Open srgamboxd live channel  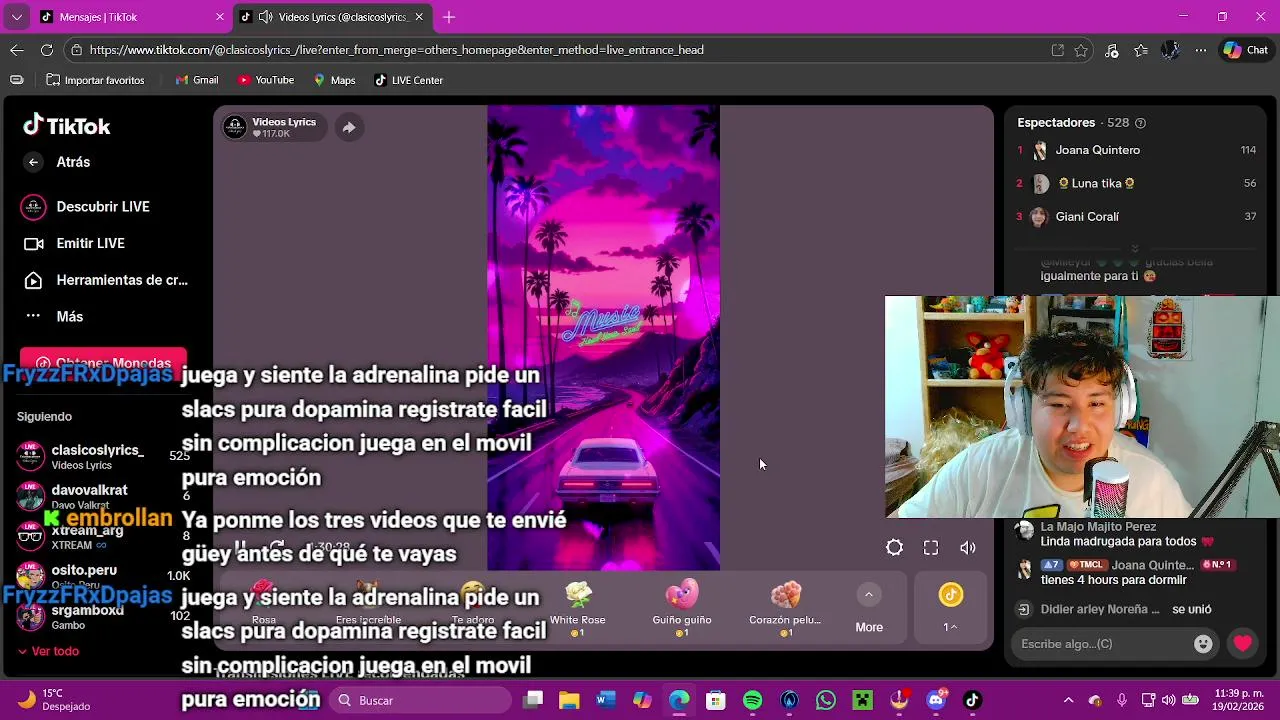(x=102, y=616)
